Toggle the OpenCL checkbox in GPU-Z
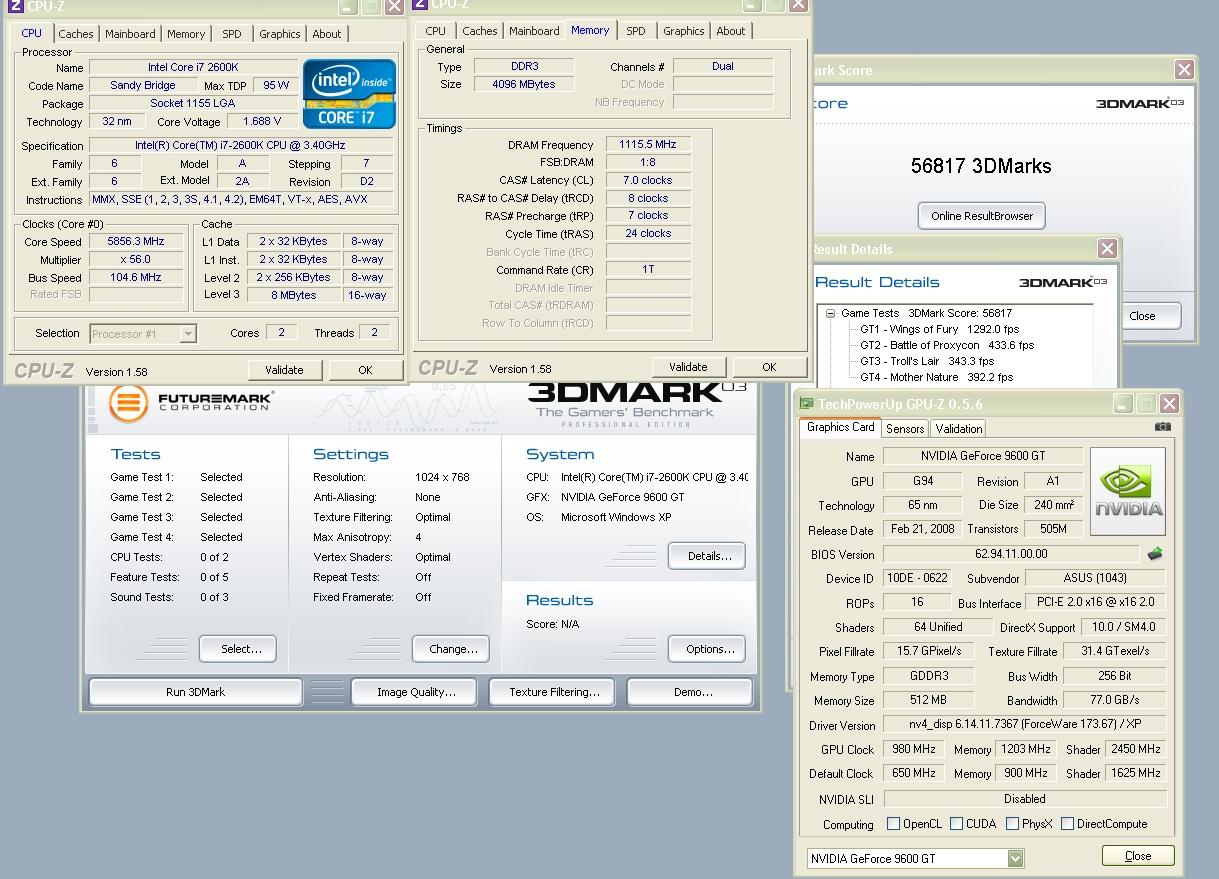Screen dimensions: 1219x879 click(894, 824)
